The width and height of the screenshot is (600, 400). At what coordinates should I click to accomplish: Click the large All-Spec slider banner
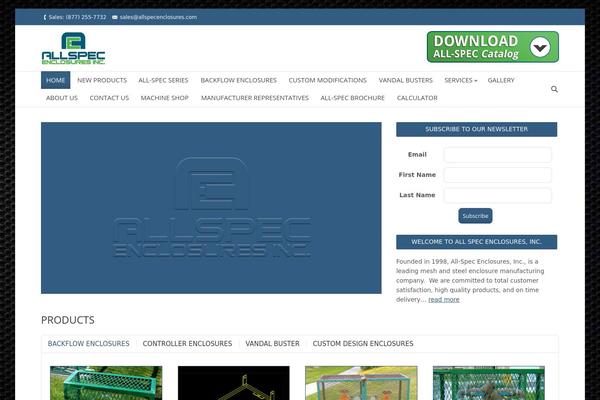point(211,208)
